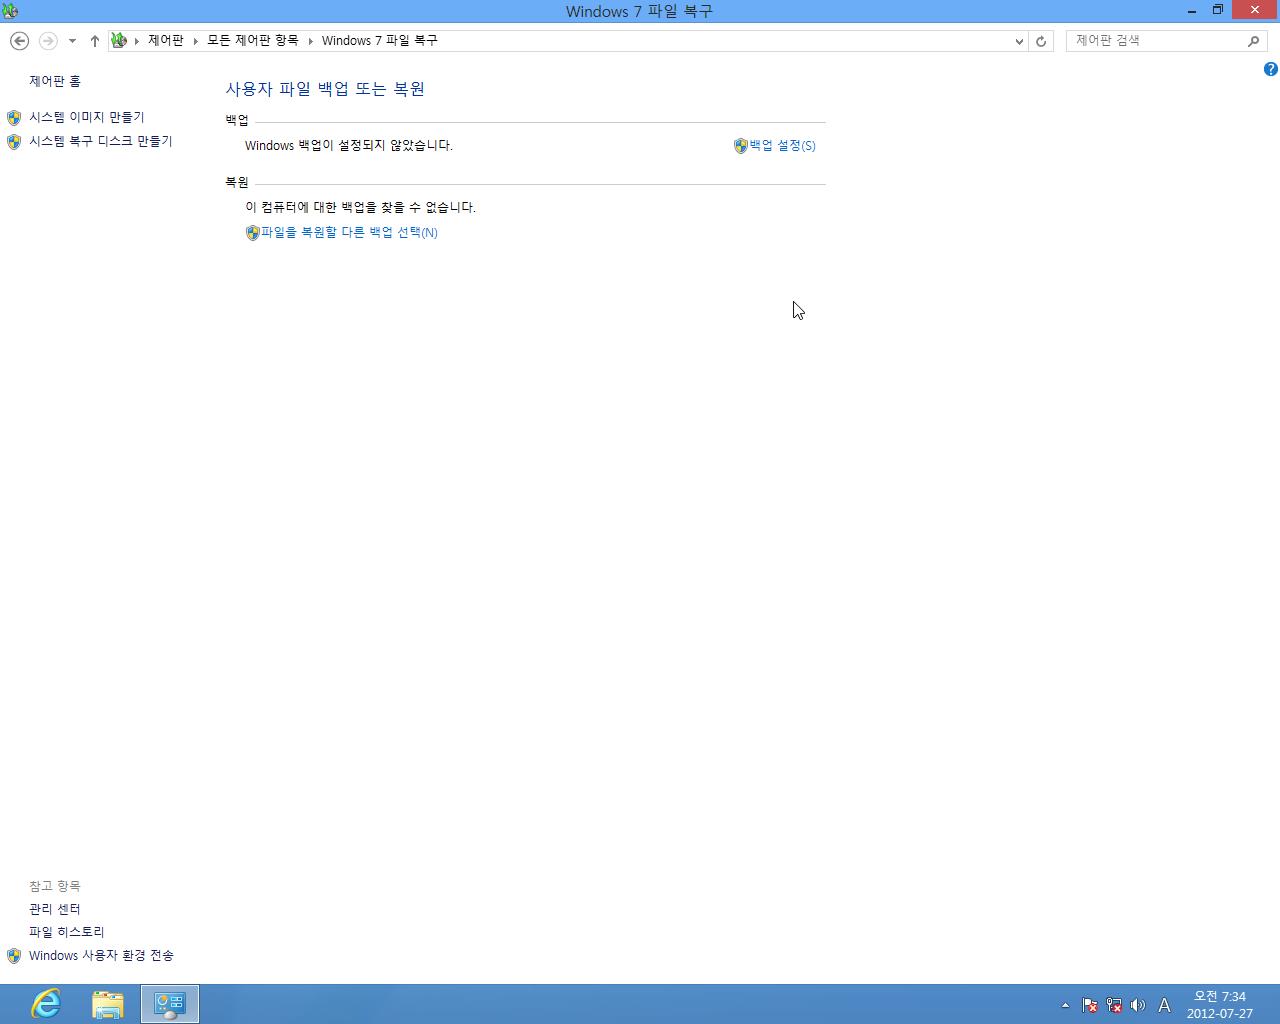This screenshot has width=1280, height=1024.
Task: Click shield icon beside 시스템 이미지 만들기
Action: click(14, 118)
